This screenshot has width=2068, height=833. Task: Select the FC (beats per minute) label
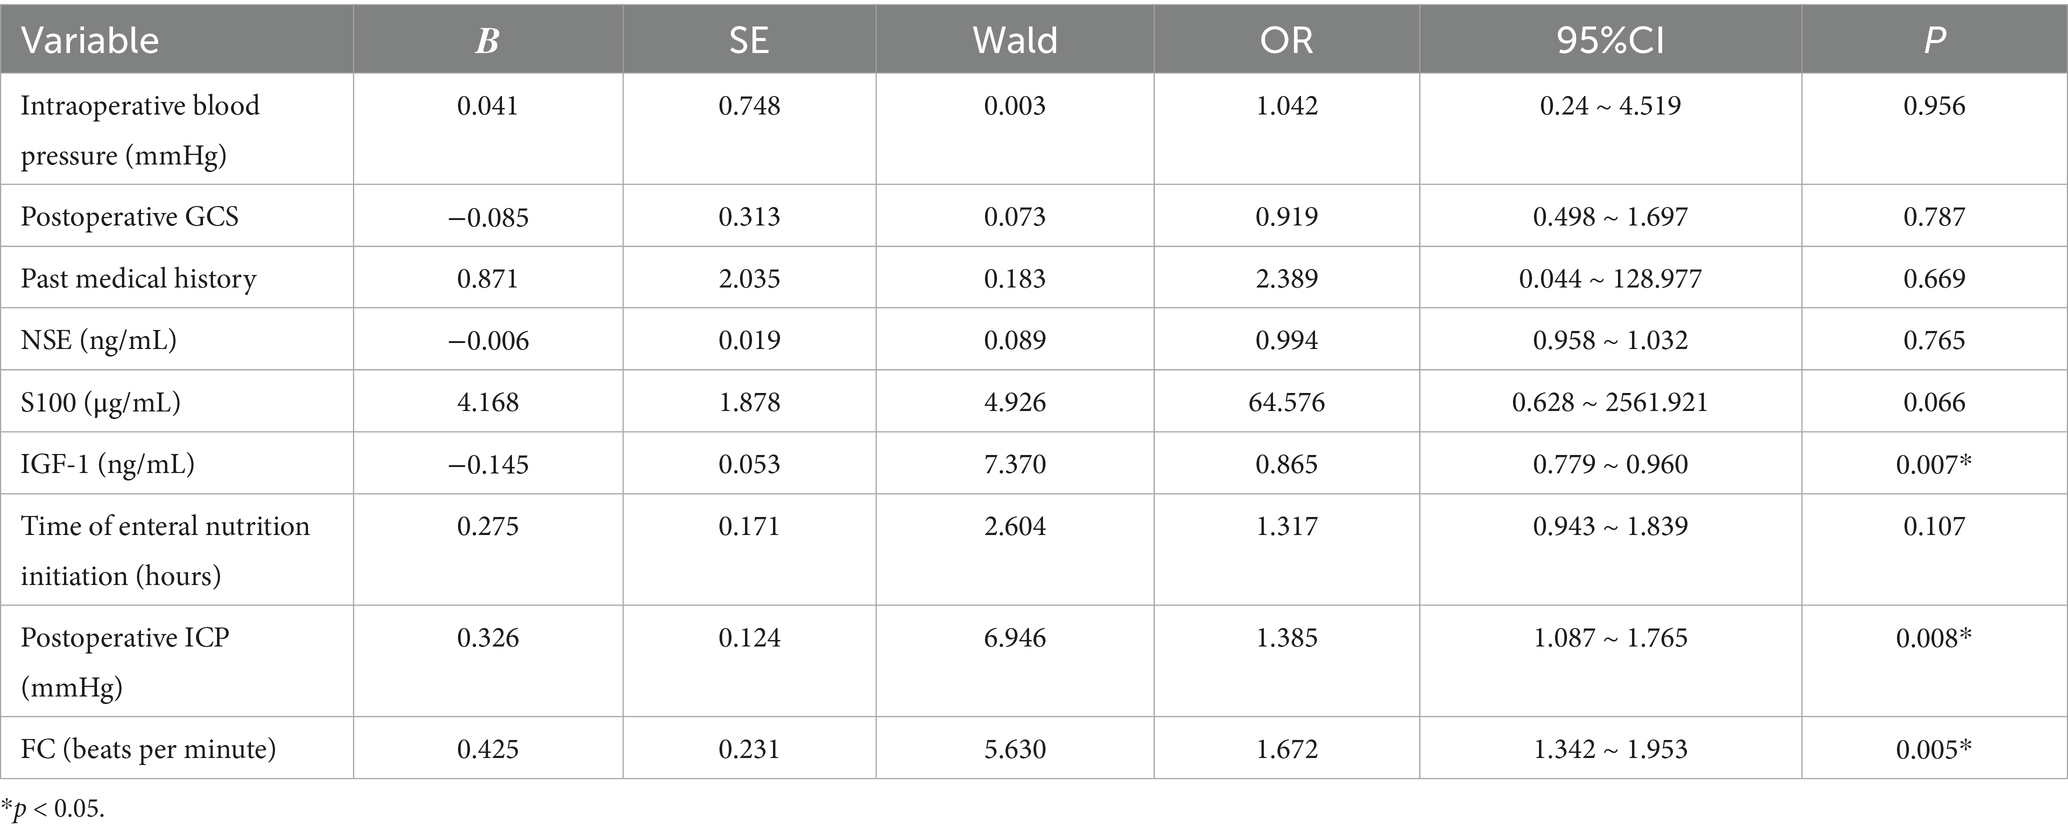tap(148, 749)
